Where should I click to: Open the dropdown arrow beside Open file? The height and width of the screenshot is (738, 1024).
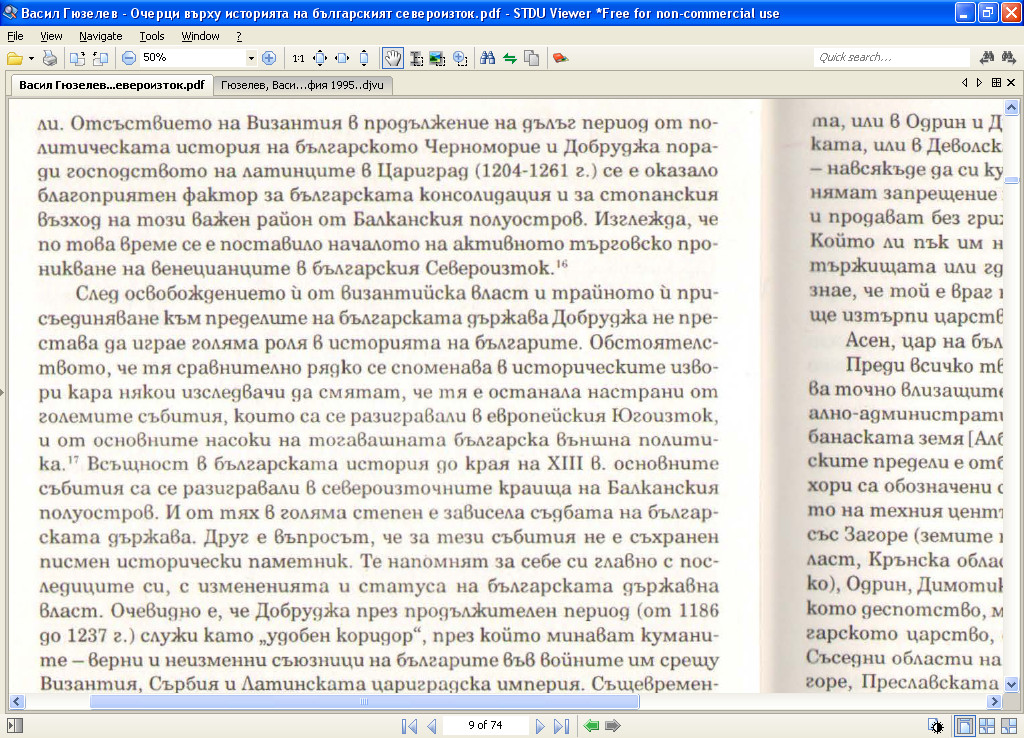(x=31, y=58)
